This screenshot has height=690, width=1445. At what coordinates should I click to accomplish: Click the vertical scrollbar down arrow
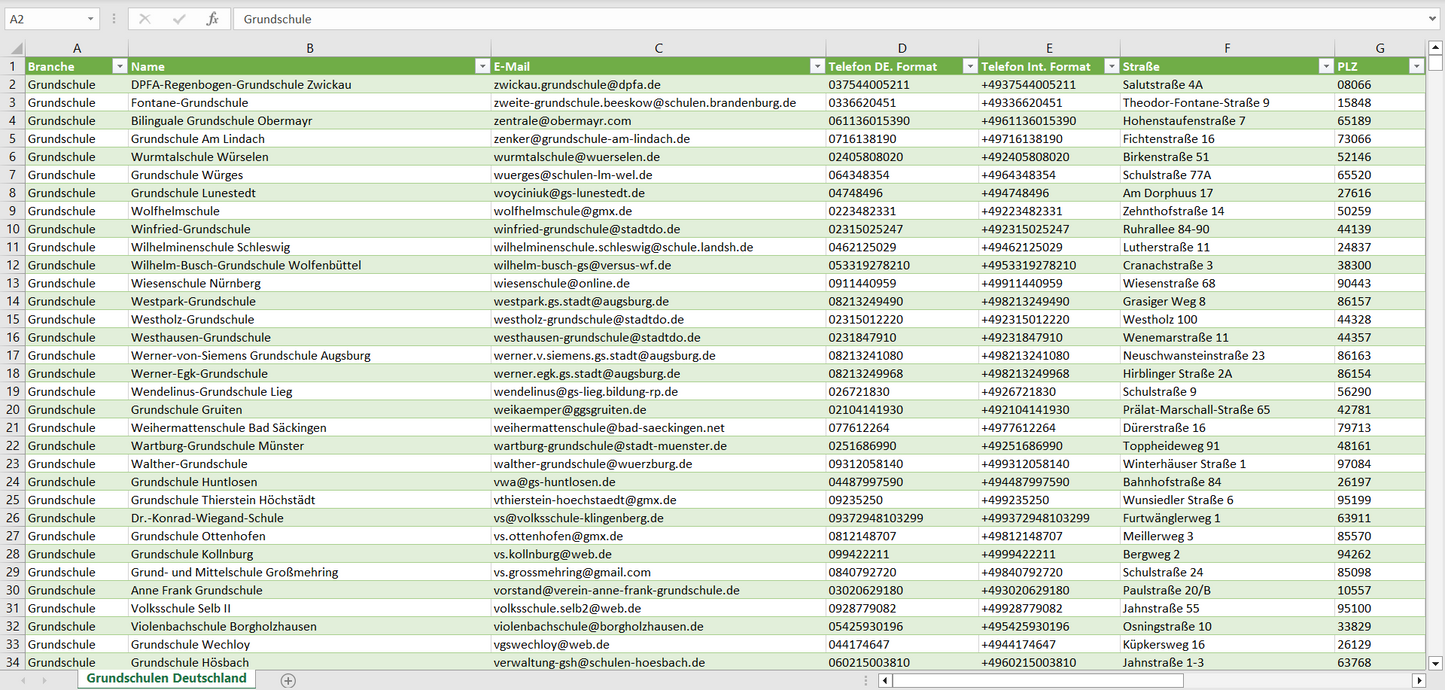click(x=1435, y=662)
